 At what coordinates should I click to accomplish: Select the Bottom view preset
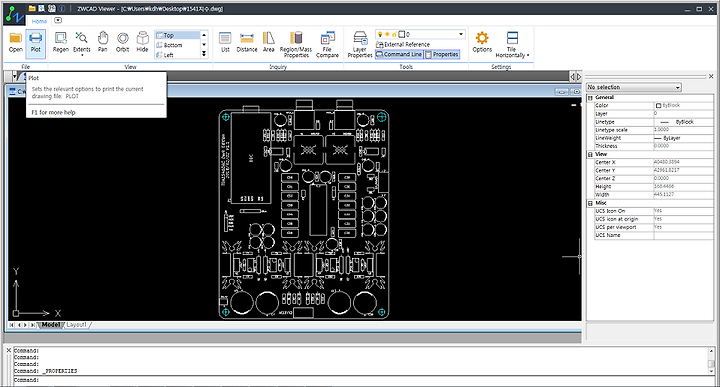point(177,45)
